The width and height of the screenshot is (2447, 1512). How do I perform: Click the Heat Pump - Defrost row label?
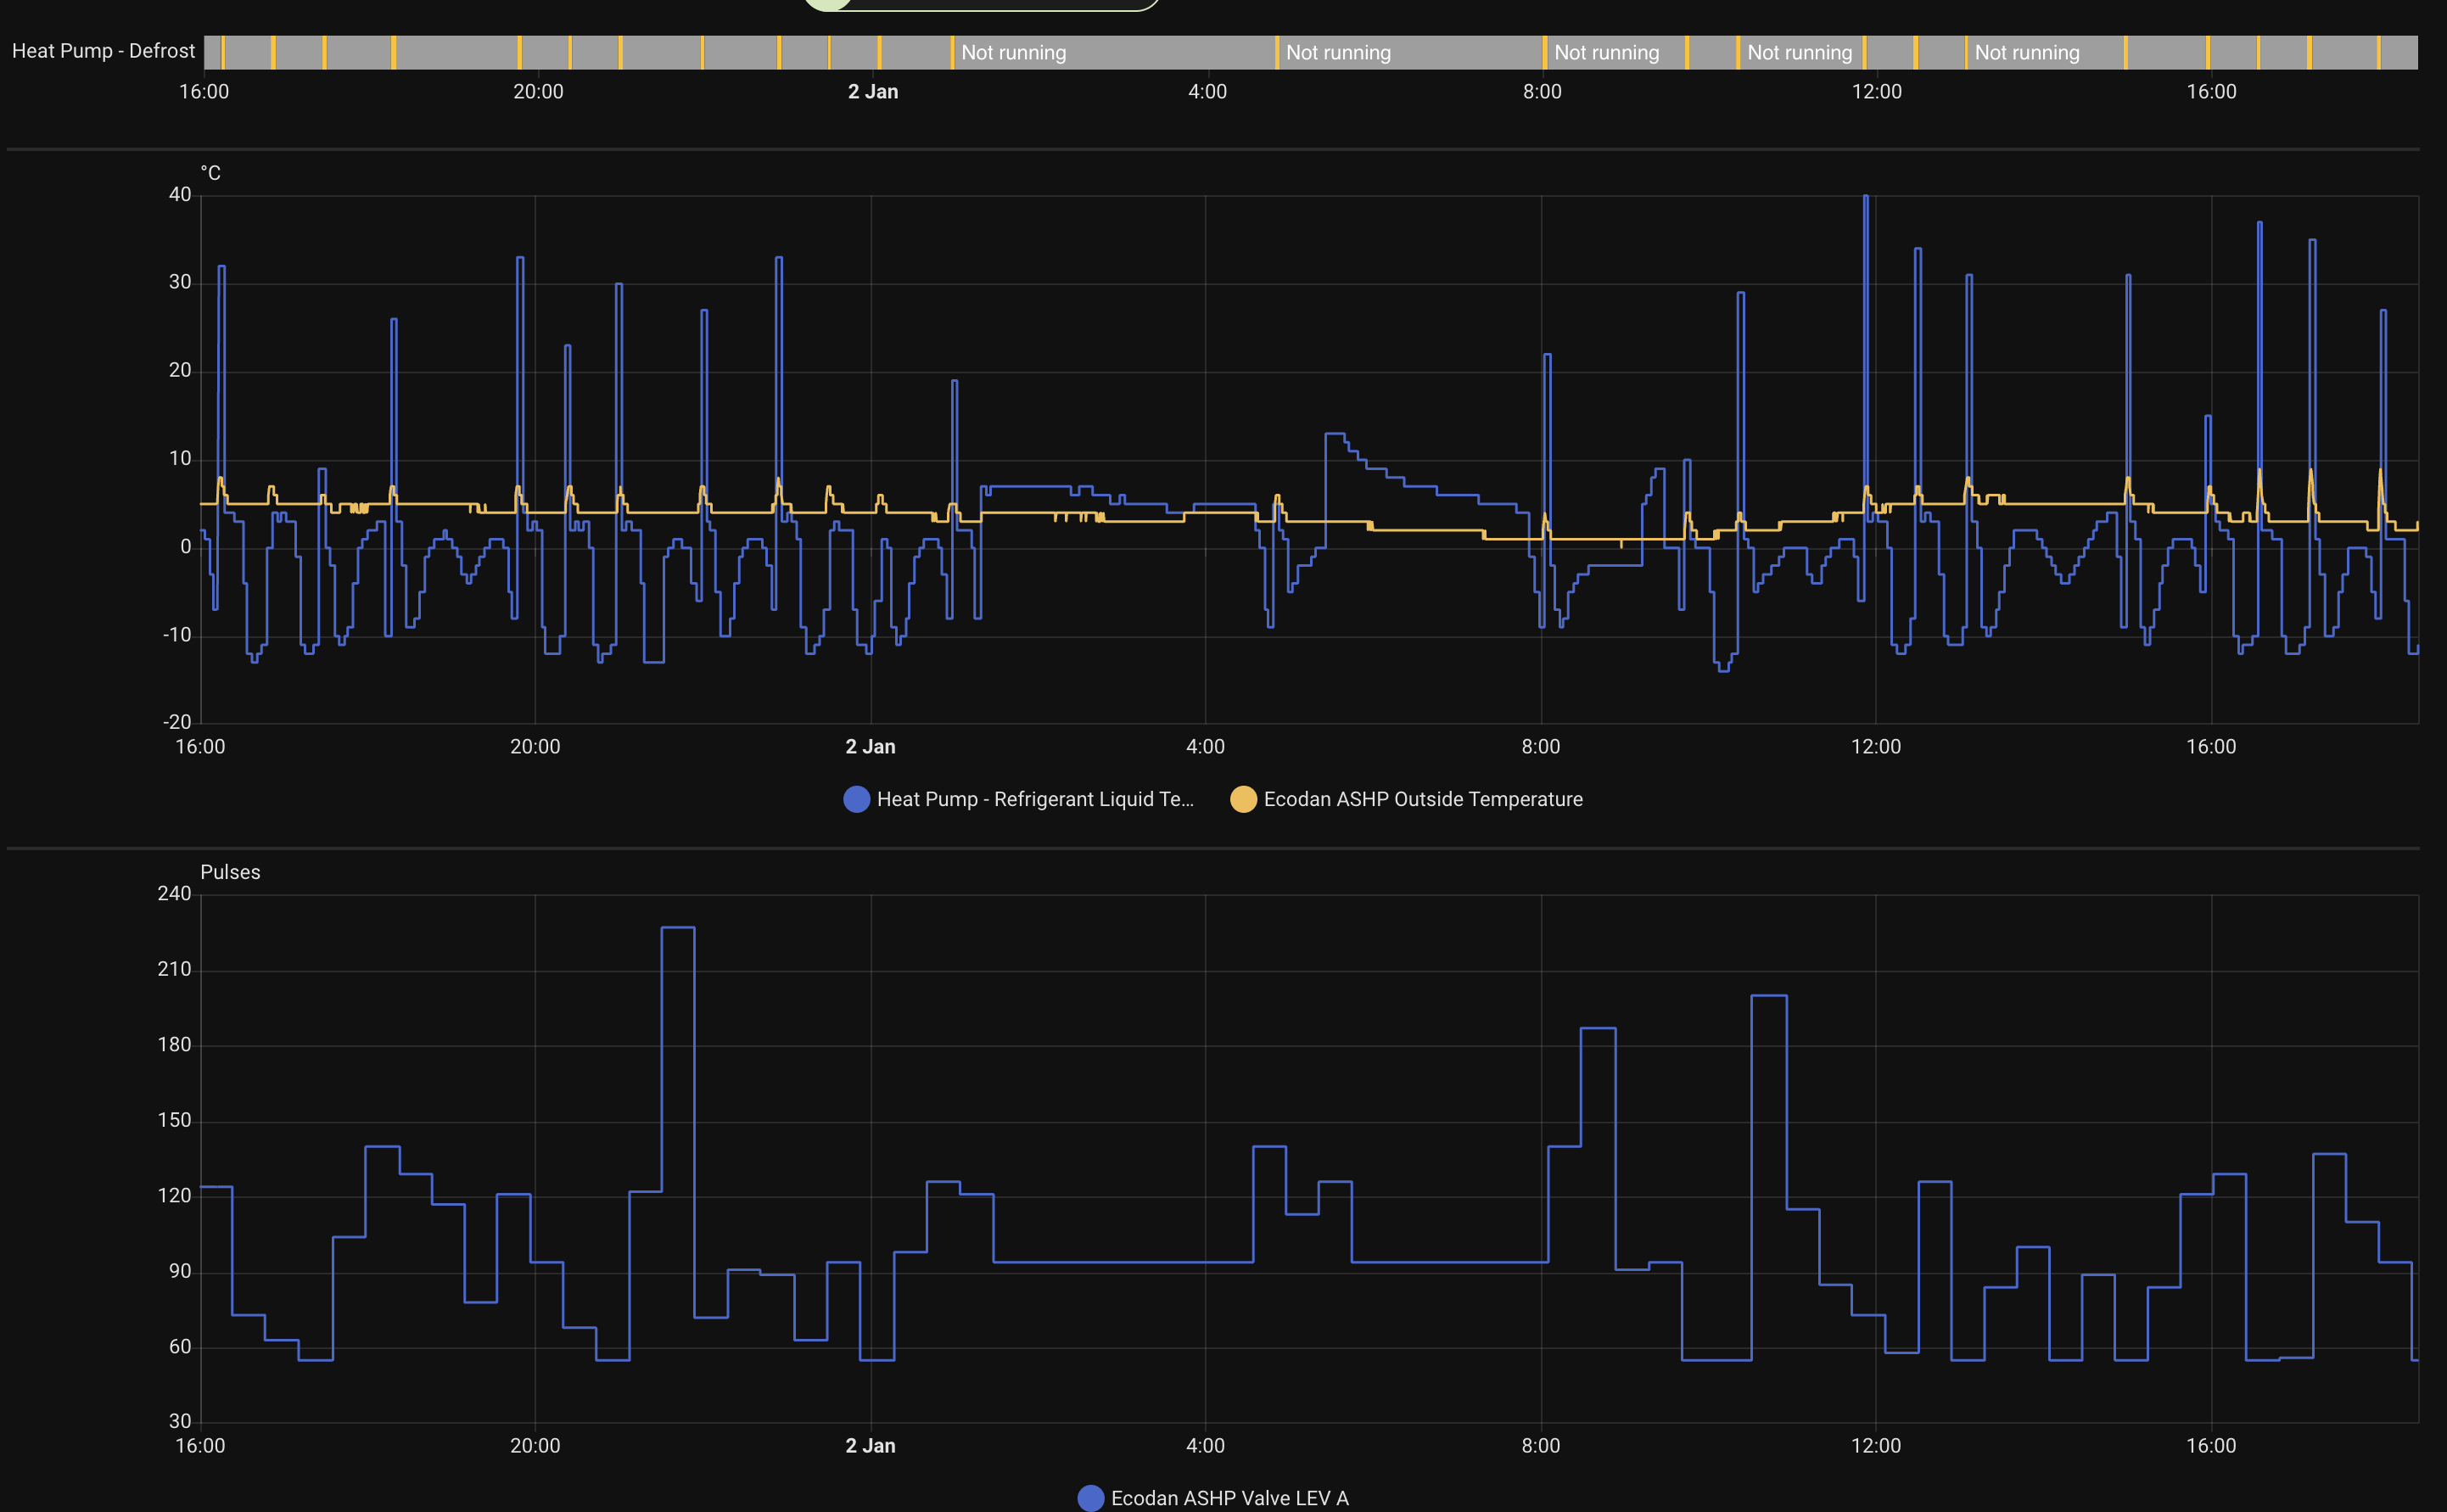click(x=103, y=51)
